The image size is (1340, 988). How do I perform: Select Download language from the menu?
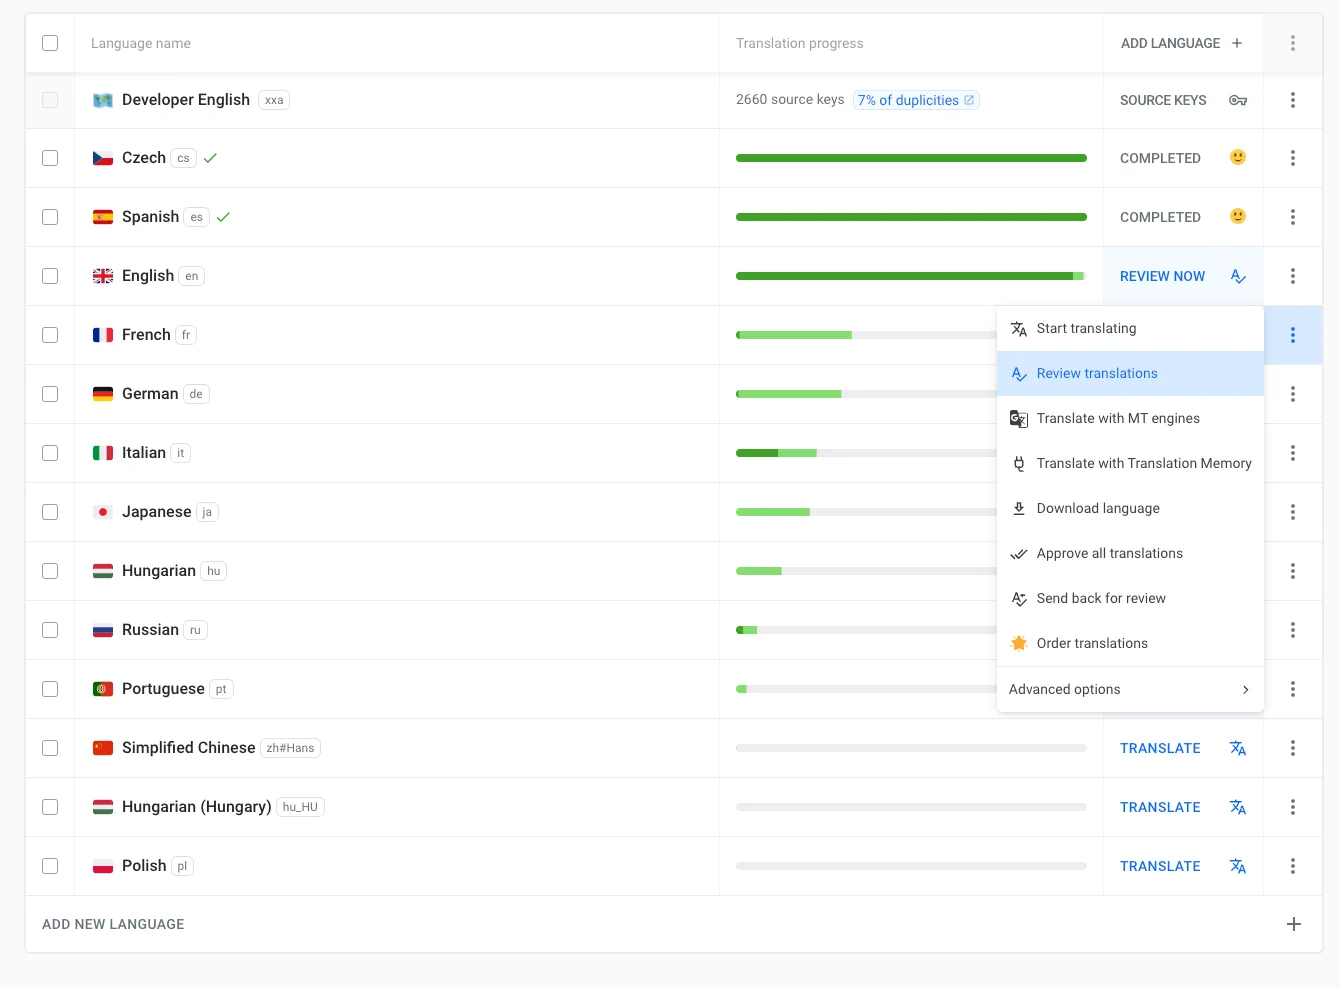[1097, 508]
